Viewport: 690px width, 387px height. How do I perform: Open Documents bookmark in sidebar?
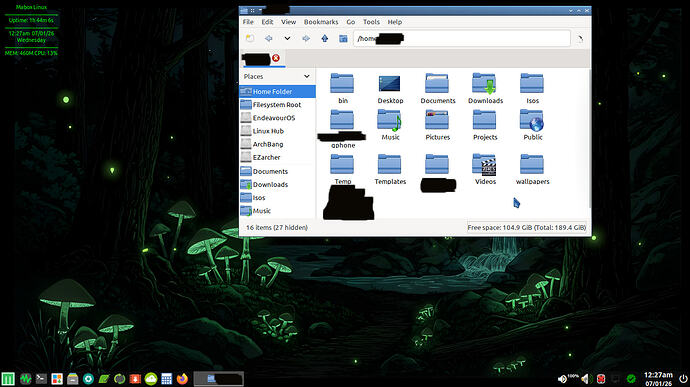point(277,171)
